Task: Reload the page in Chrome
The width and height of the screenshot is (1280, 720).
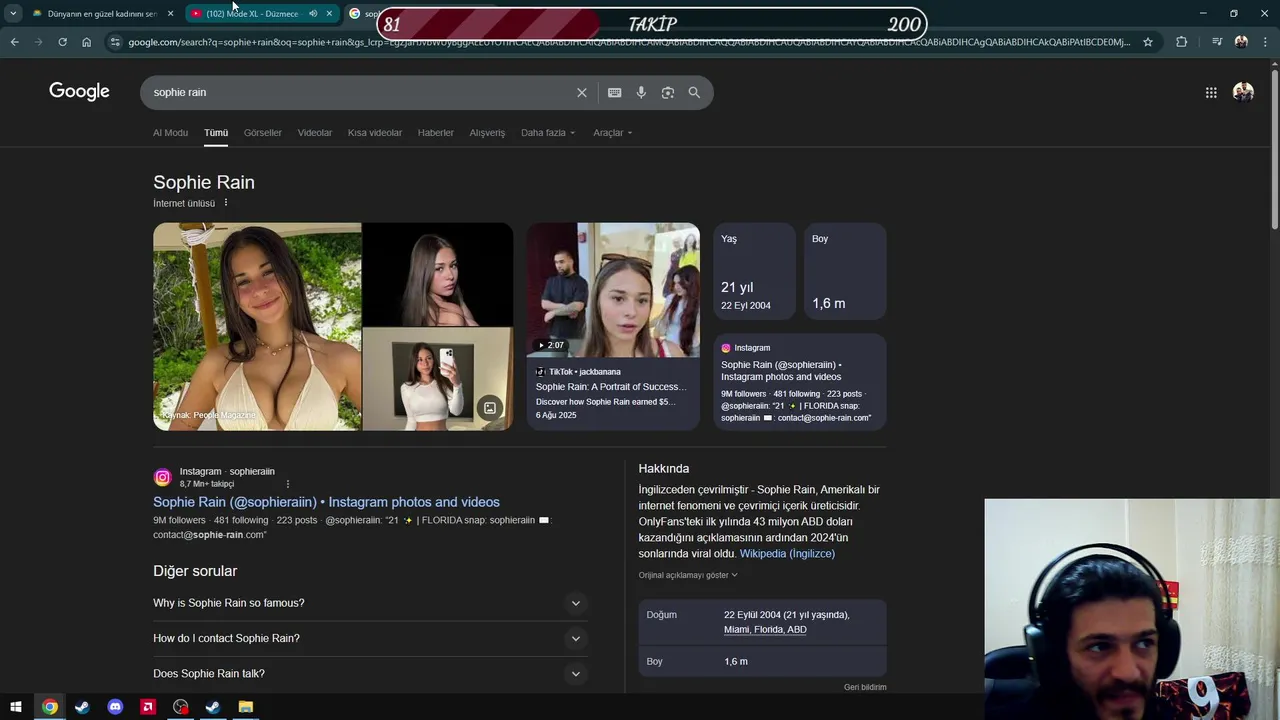Action: click(x=62, y=42)
